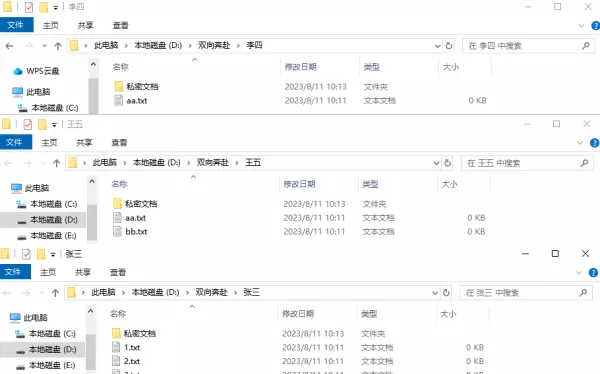Open recent locations dropdown in 李四 window
Viewport: 600px width, 374px height.
(x=44, y=46)
